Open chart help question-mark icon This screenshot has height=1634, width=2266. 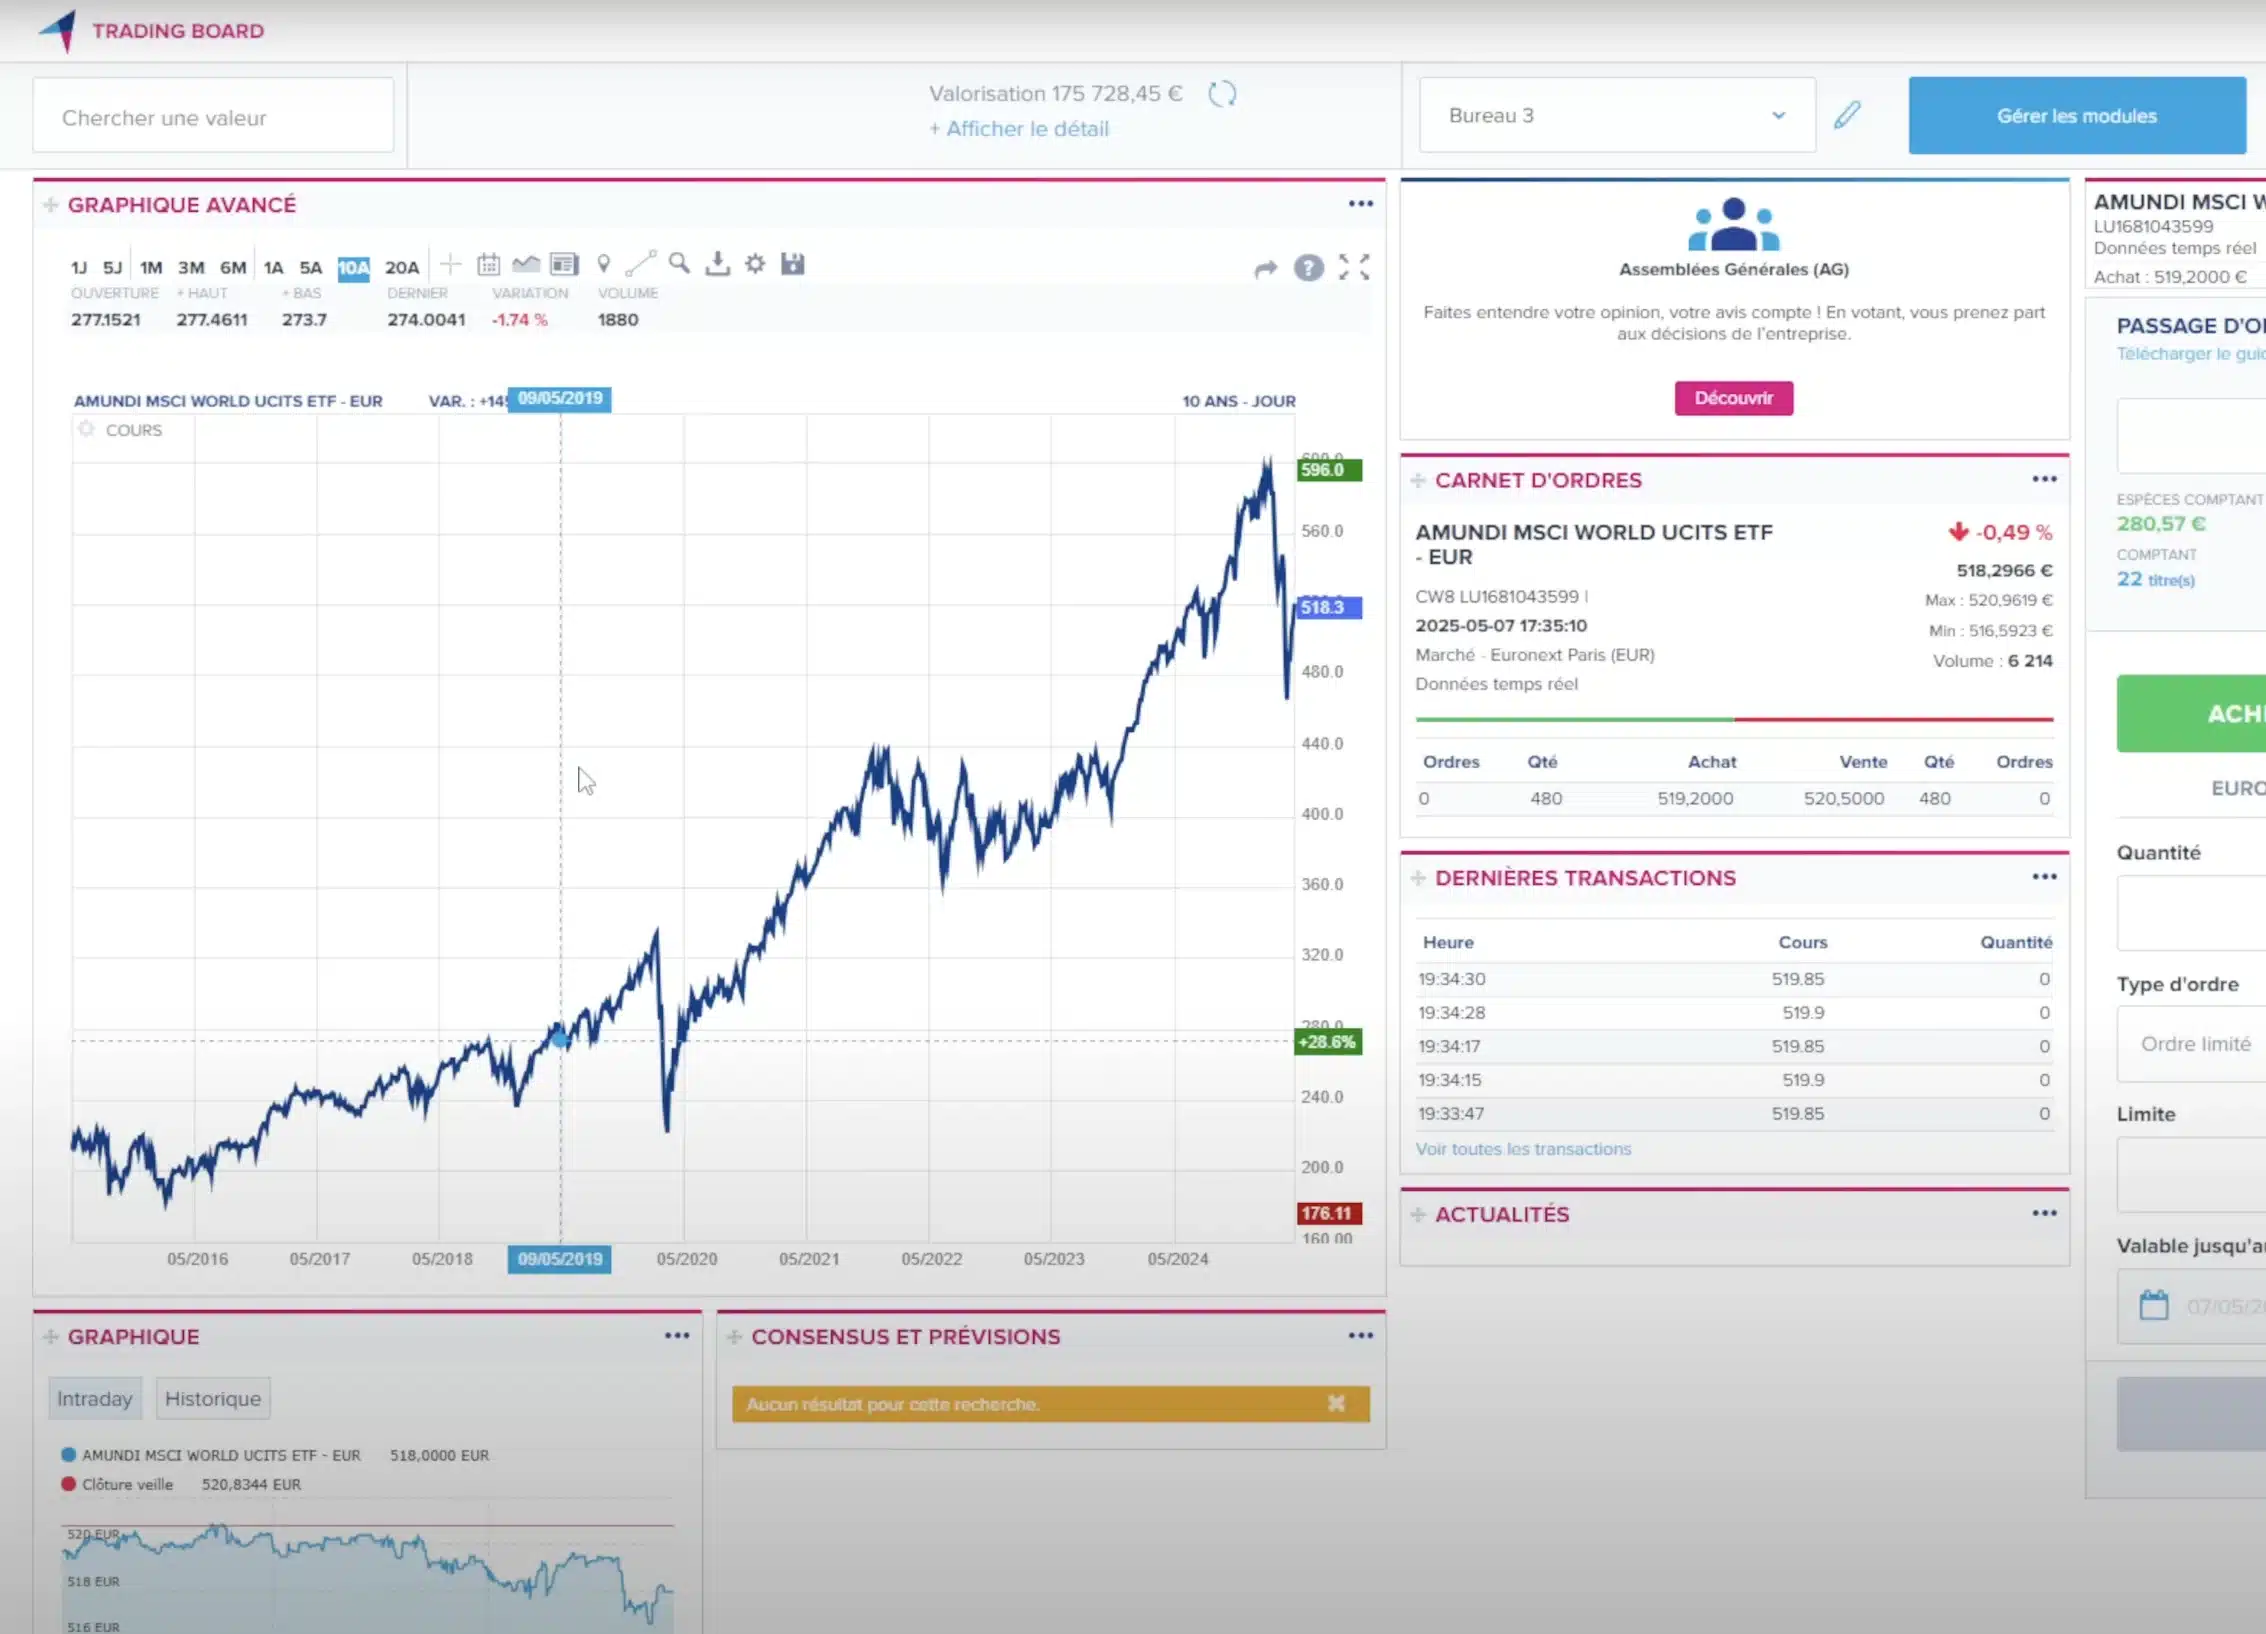click(1308, 268)
